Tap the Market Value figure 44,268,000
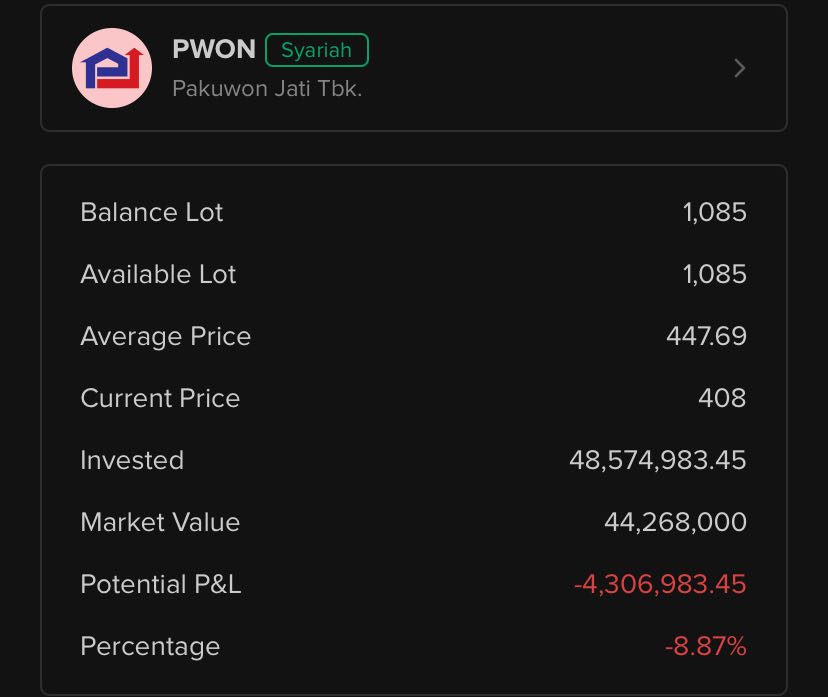Screen dimensions: 828x697 pos(675,522)
